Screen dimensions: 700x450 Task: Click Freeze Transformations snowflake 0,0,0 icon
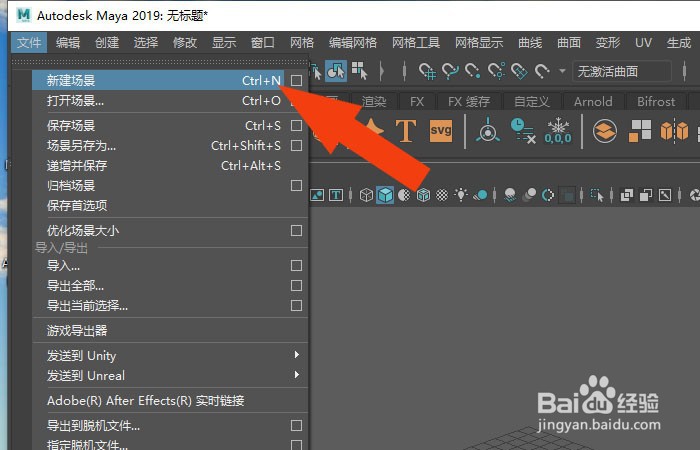pyautogui.click(x=558, y=131)
